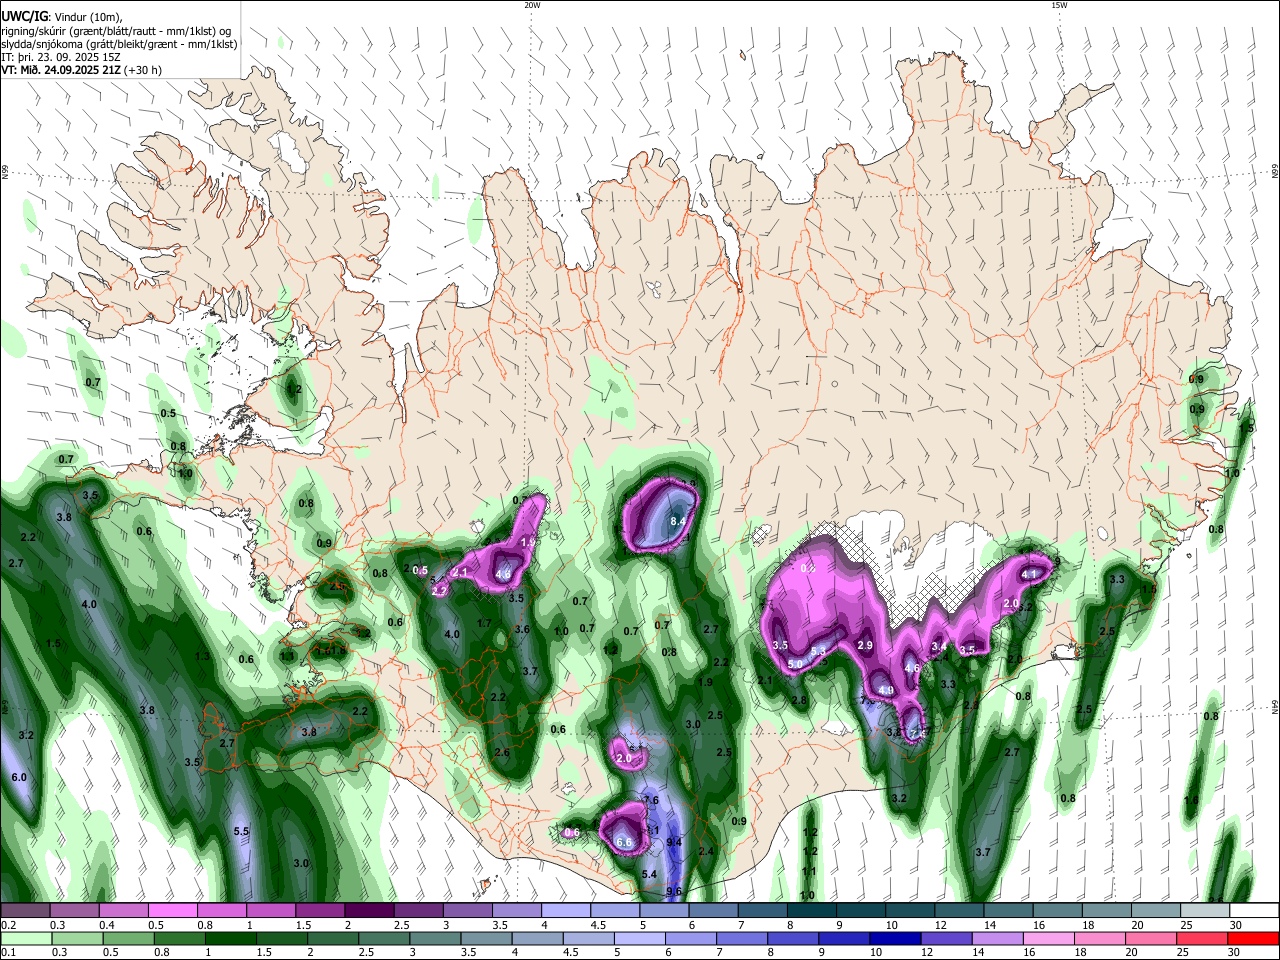
Task: Click the '15W' longitude label at top
Action: pyautogui.click(x=1059, y=4)
